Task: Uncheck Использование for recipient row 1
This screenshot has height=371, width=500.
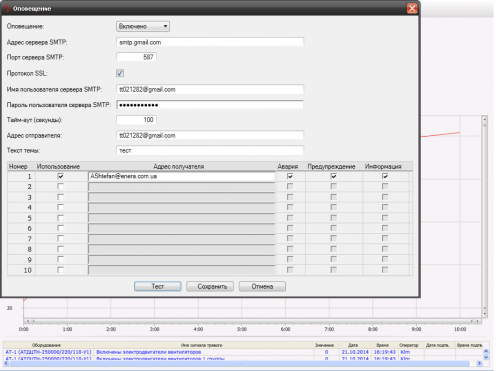Action: point(60,176)
